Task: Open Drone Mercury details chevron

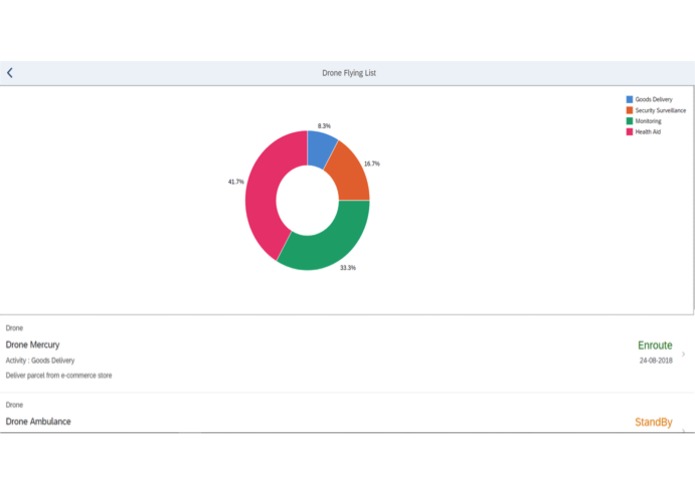Action: tap(683, 354)
